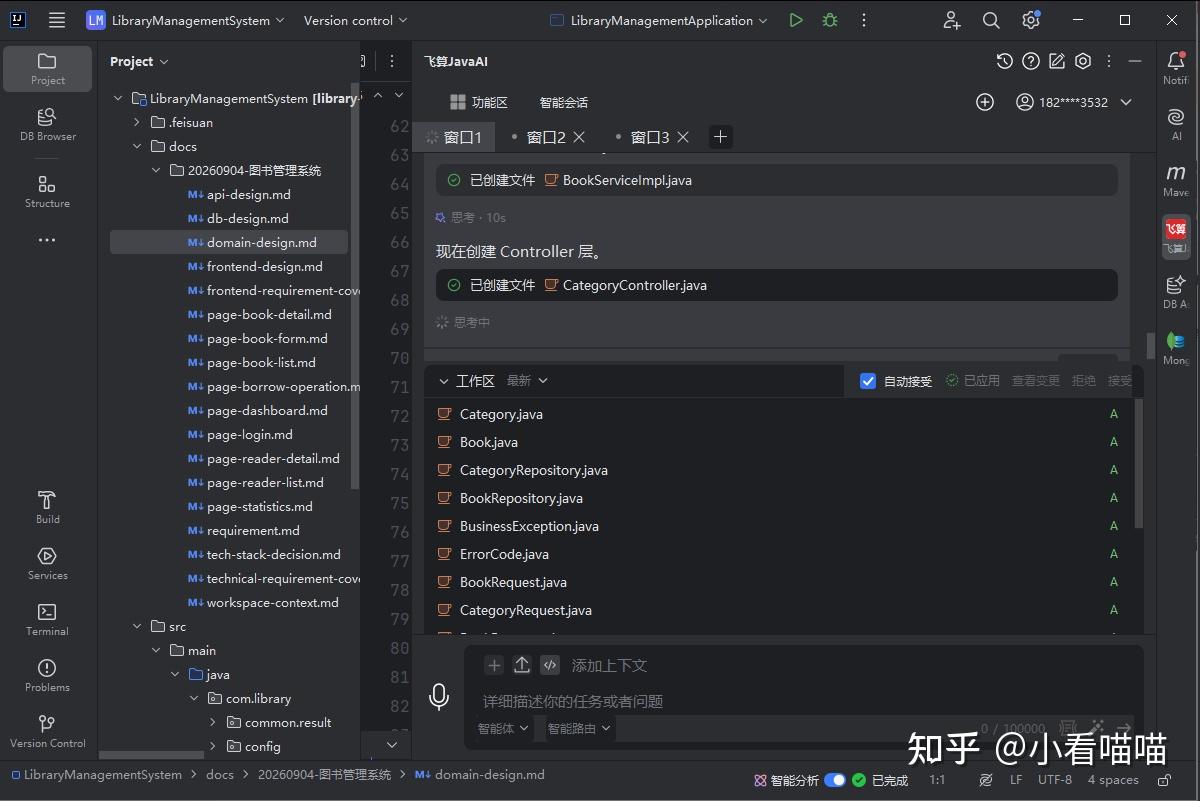
Task: Click the microphone voice input icon
Action: [x=438, y=697]
